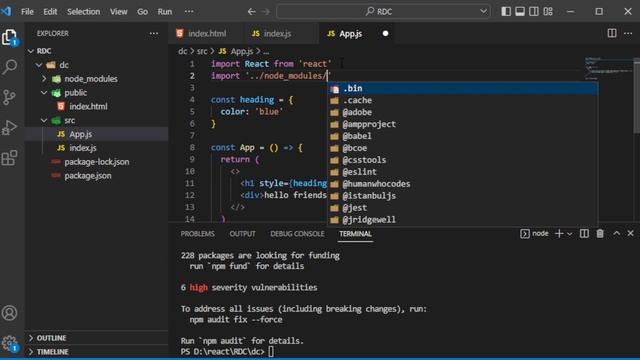Open the Manage settings gear
Image resolution: width=640 pixels, height=360 pixels.
coord(9,343)
